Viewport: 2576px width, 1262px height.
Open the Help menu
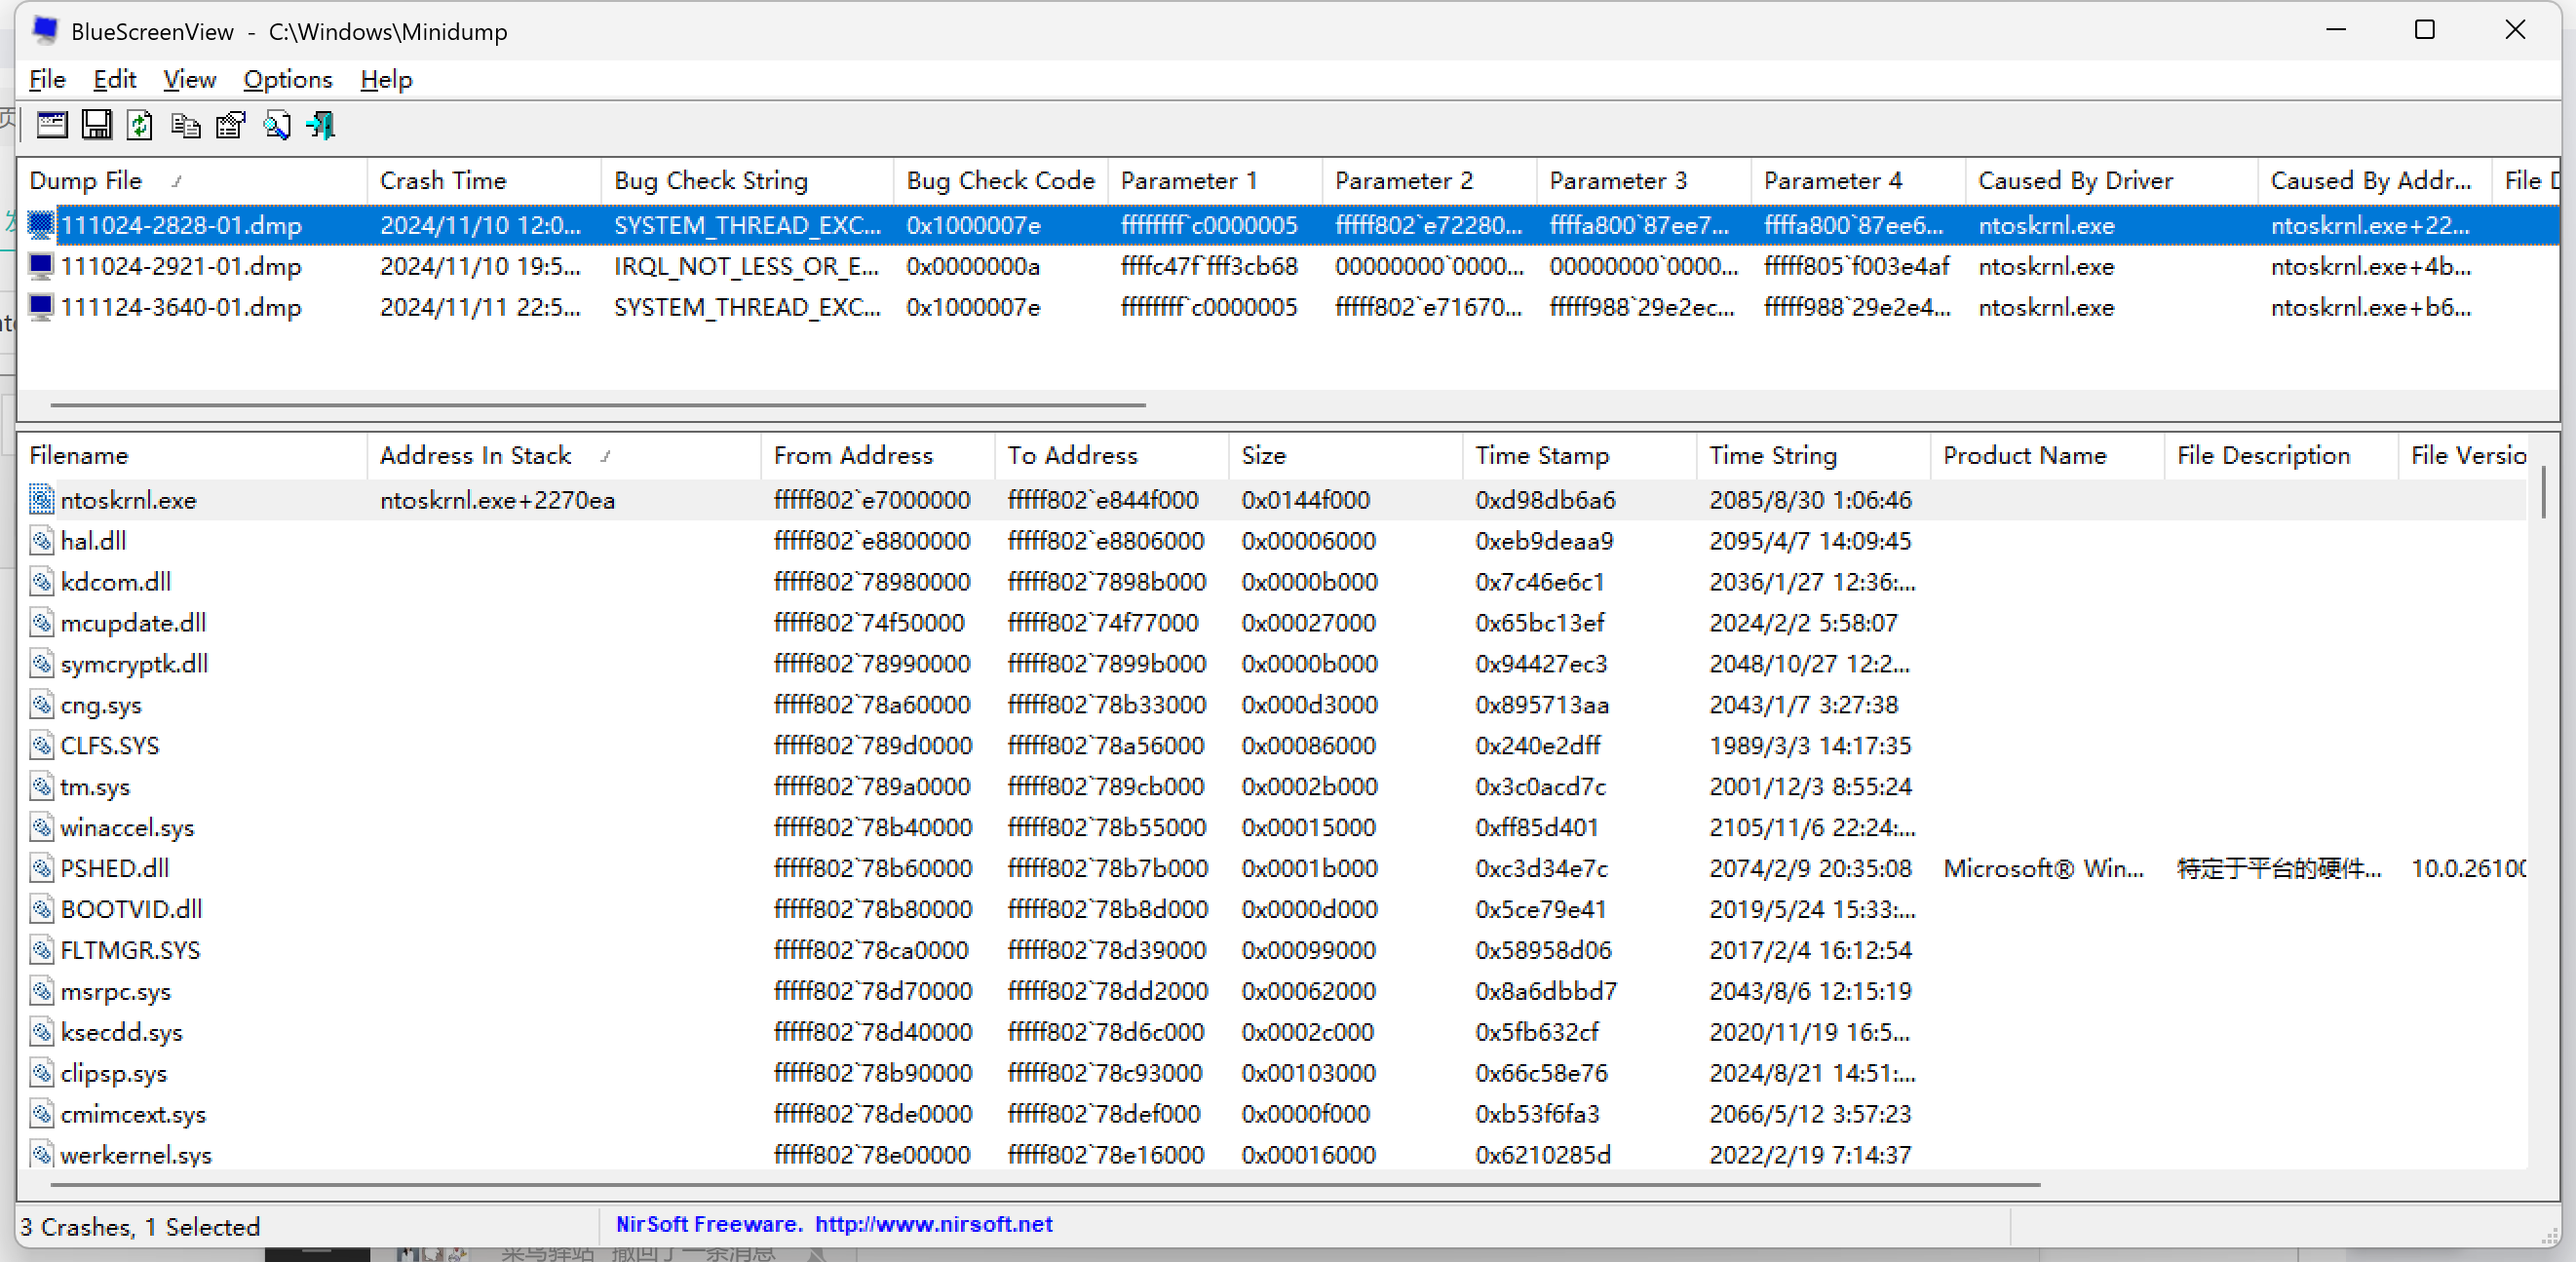click(386, 79)
